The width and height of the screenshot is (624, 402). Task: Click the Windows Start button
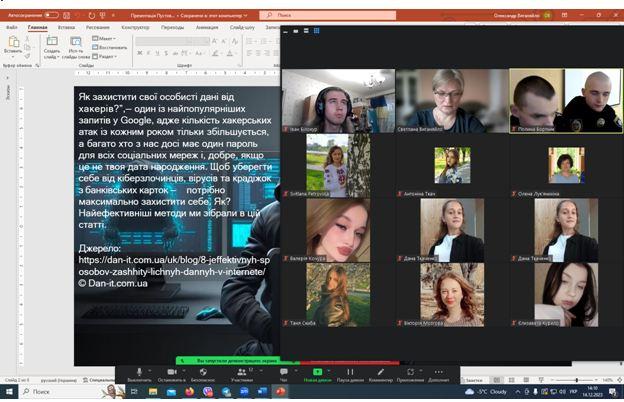pos(9,392)
